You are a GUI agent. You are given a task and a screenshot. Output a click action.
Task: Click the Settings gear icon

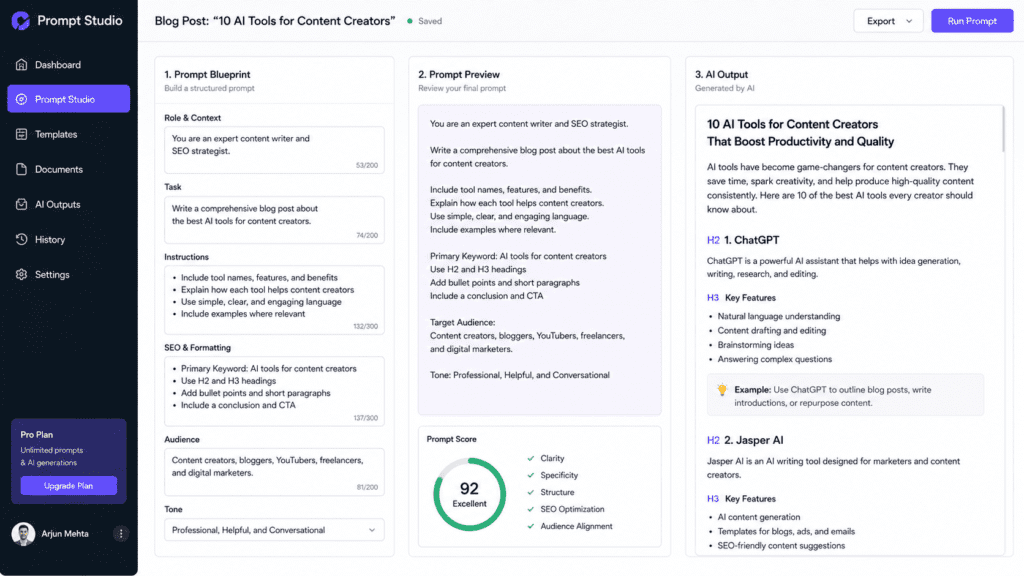click(22, 274)
